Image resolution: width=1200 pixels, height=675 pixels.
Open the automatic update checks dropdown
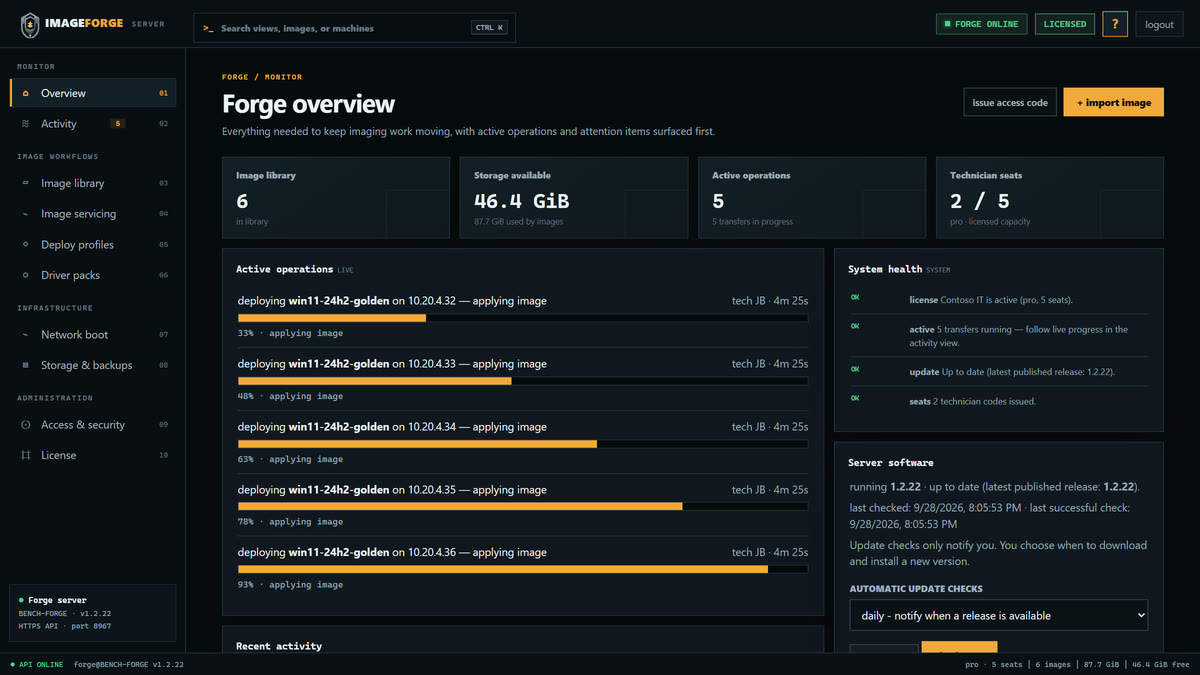[999, 615]
